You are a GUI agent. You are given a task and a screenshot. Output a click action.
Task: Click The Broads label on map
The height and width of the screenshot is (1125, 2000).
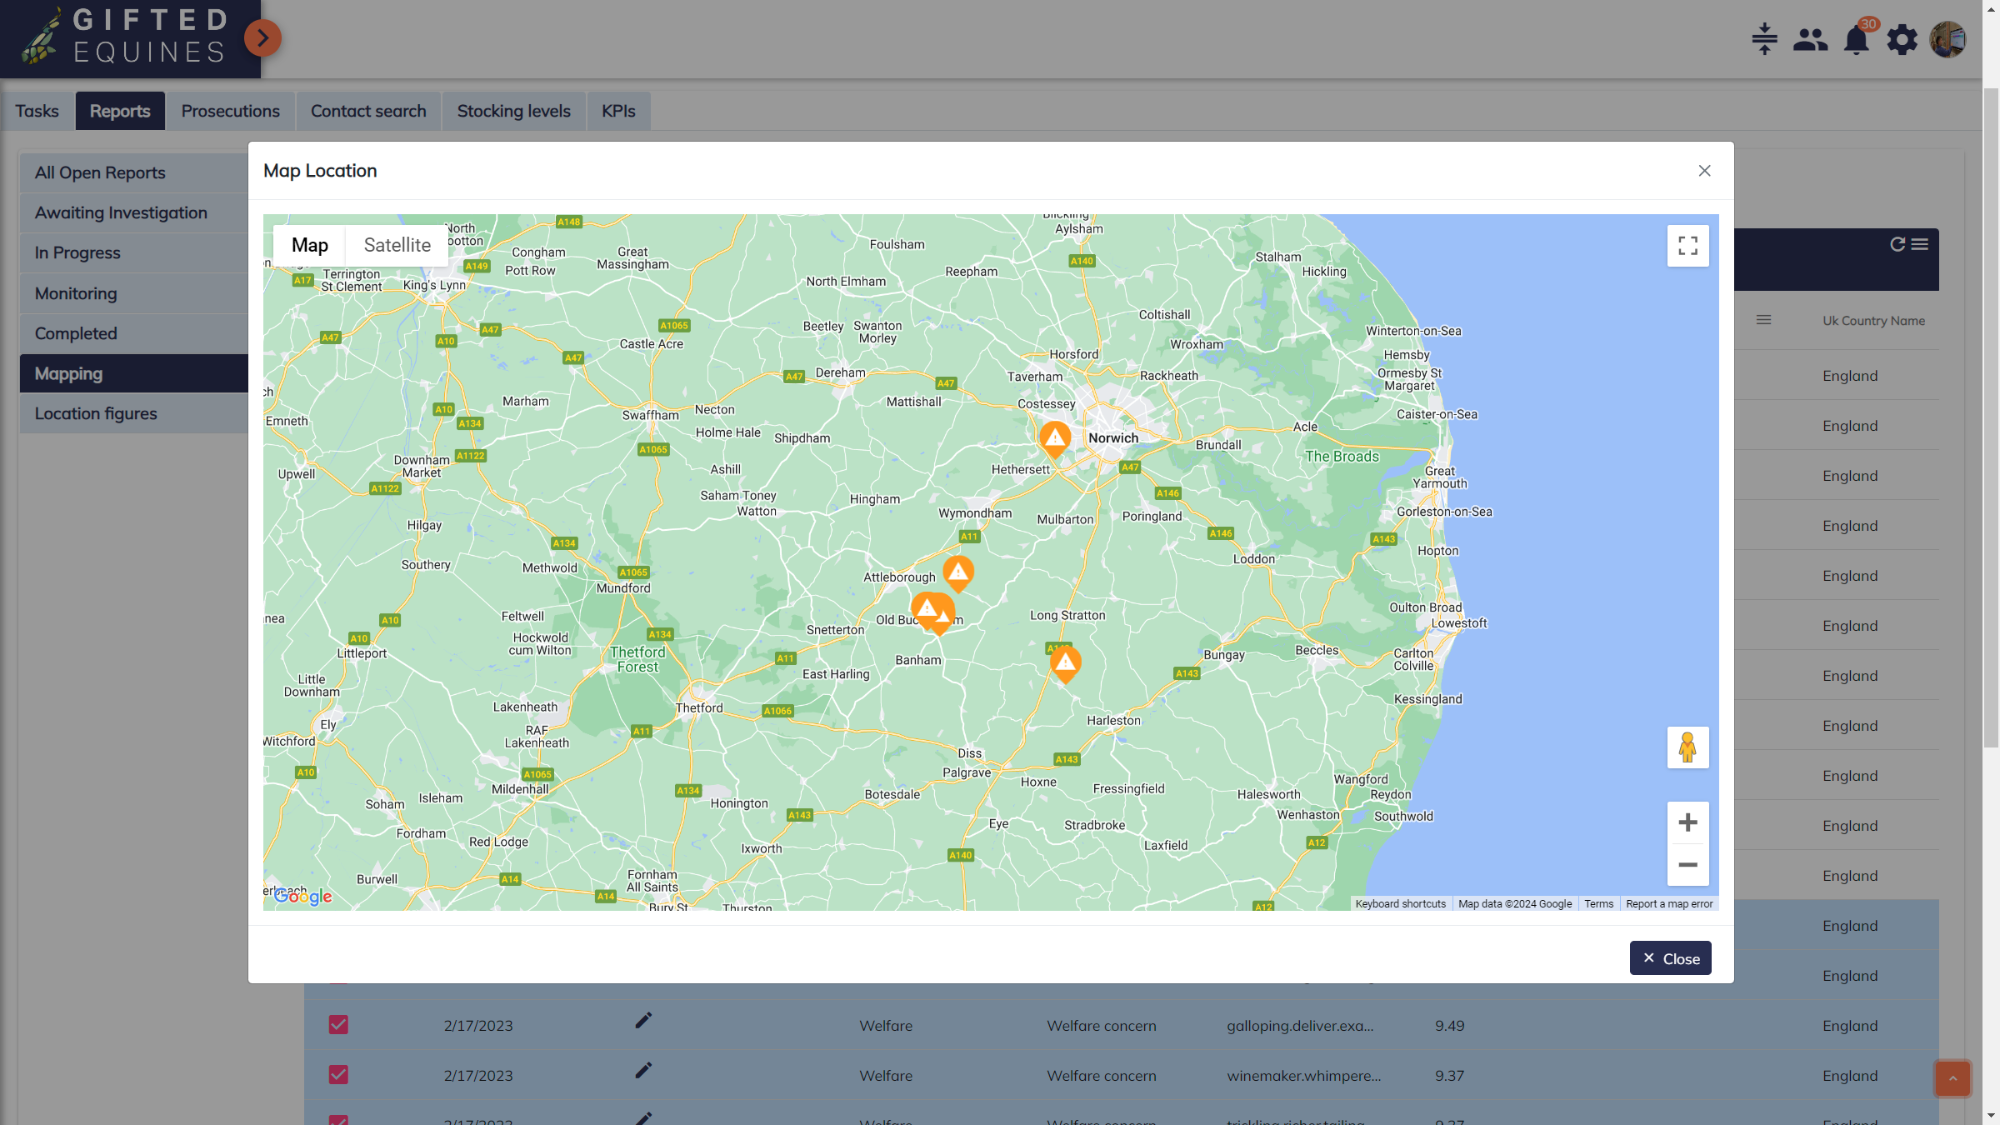click(1341, 457)
